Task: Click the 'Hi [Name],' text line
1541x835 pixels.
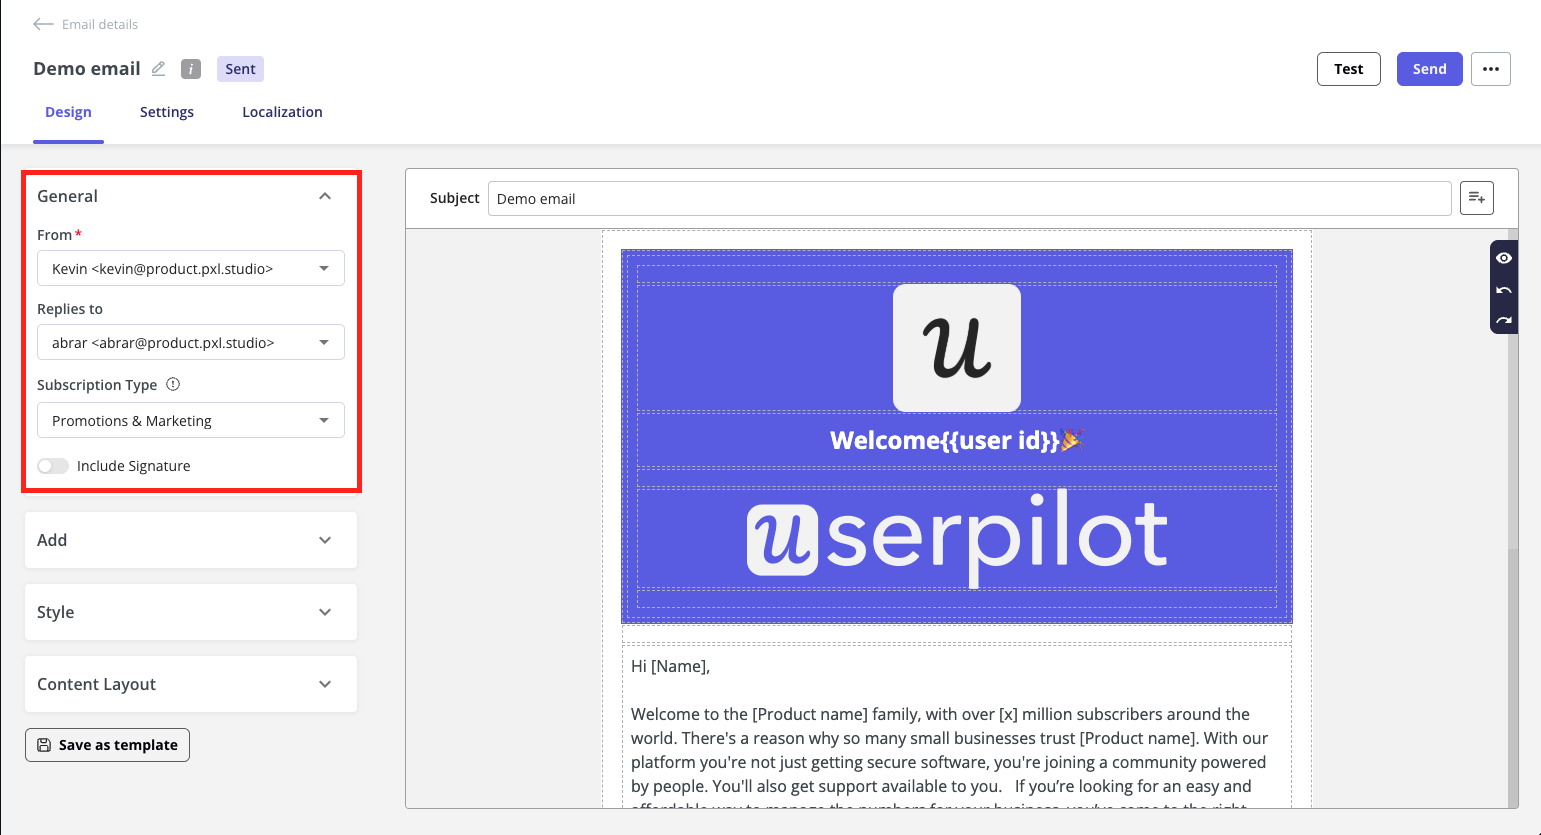Action: [x=670, y=666]
